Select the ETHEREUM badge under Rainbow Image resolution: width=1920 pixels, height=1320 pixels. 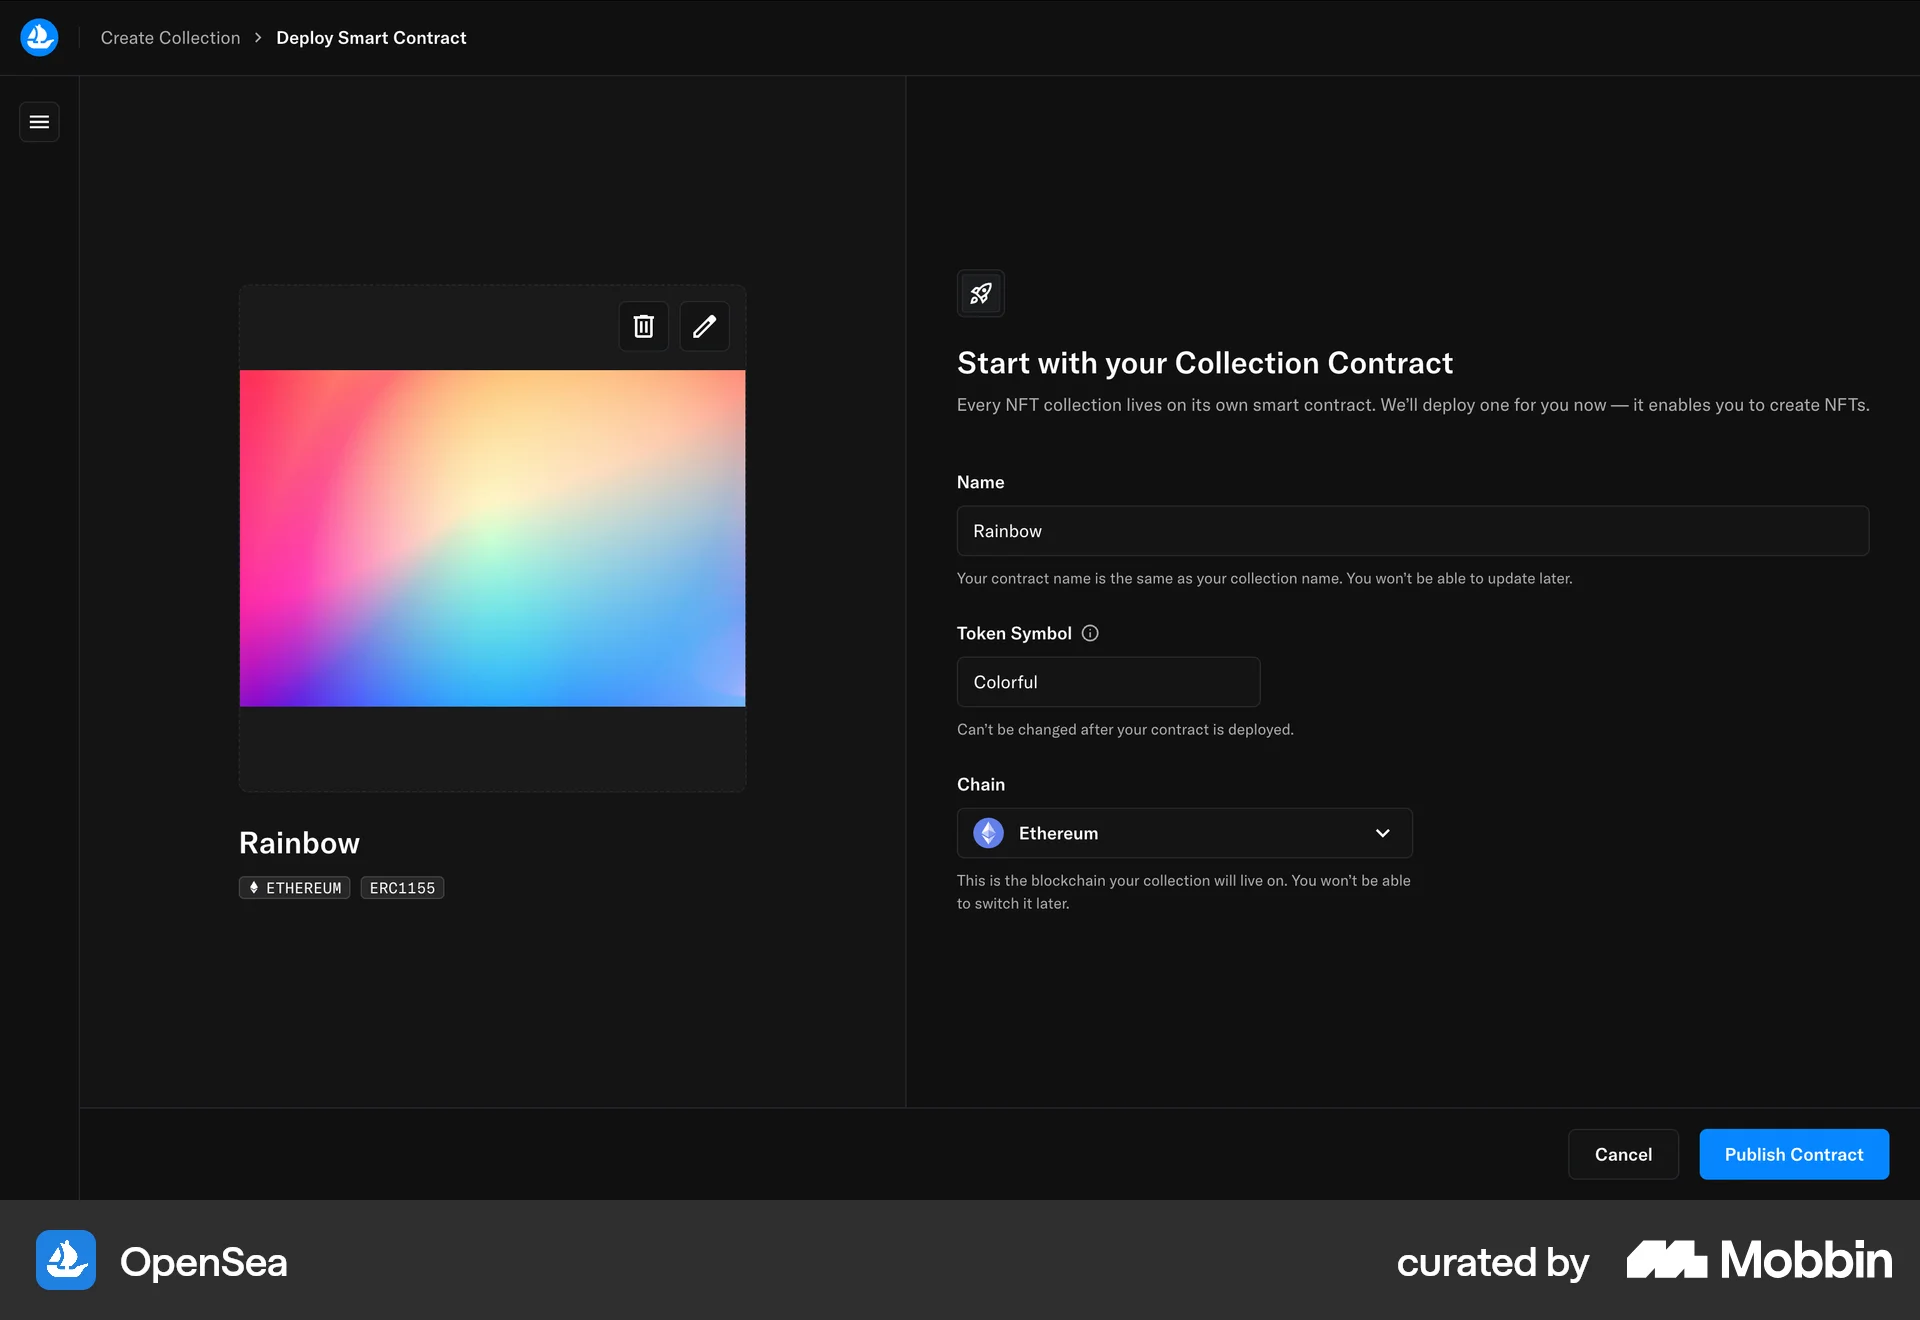(x=294, y=887)
